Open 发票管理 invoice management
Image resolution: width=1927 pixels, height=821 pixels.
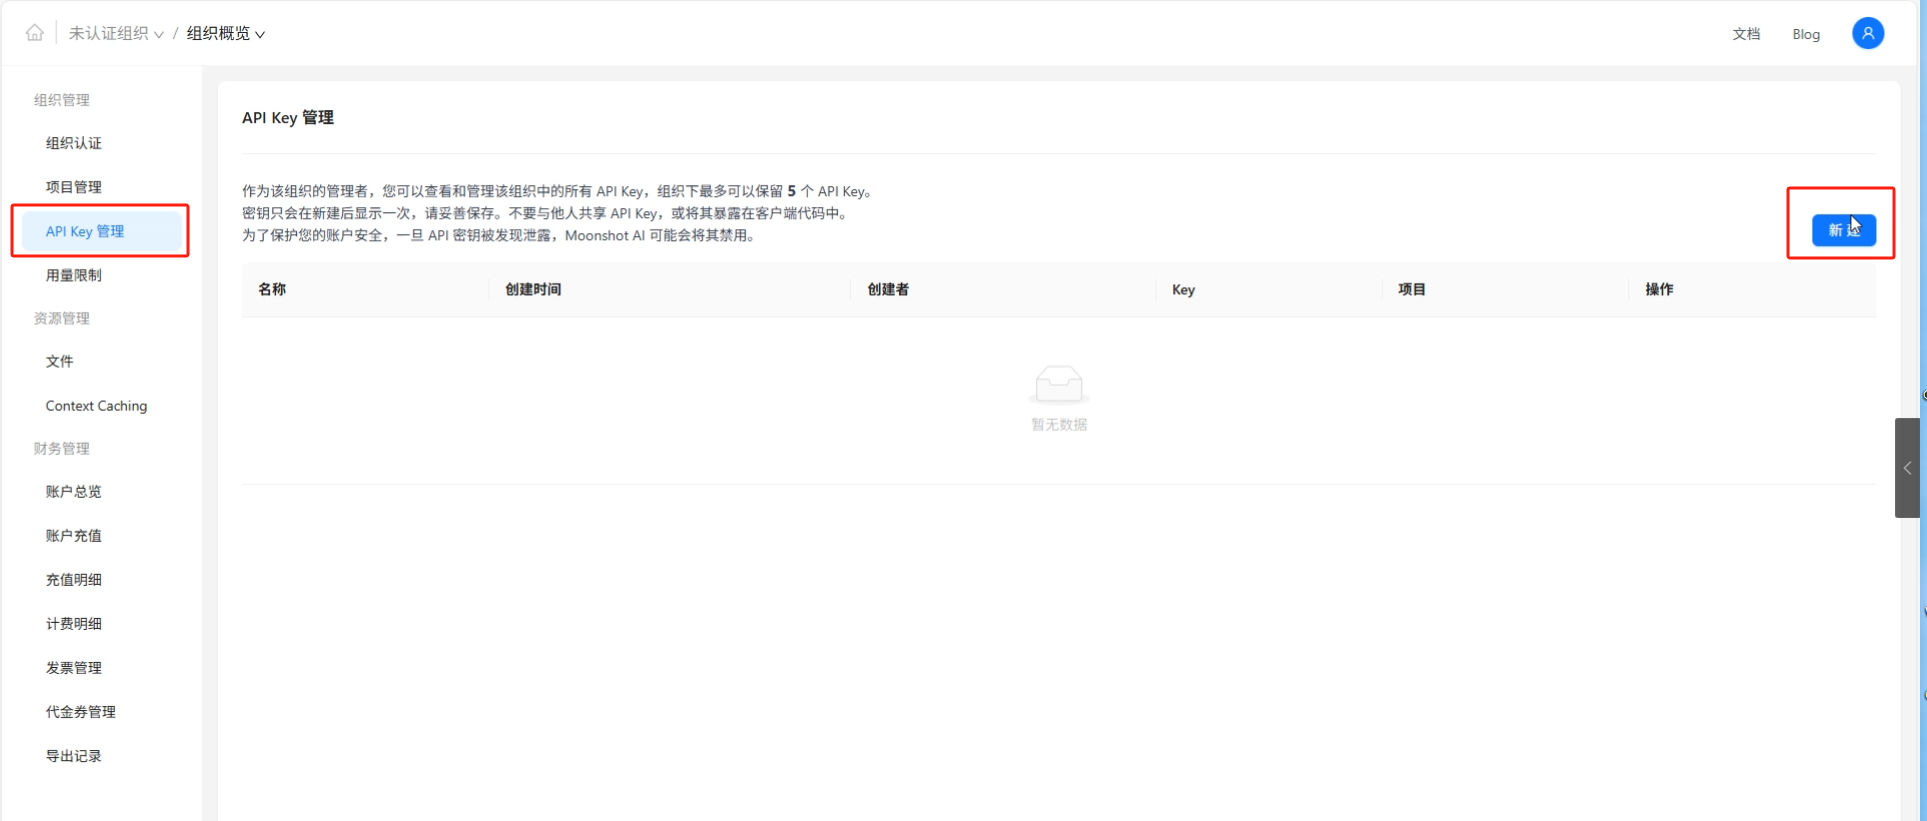(74, 667)
